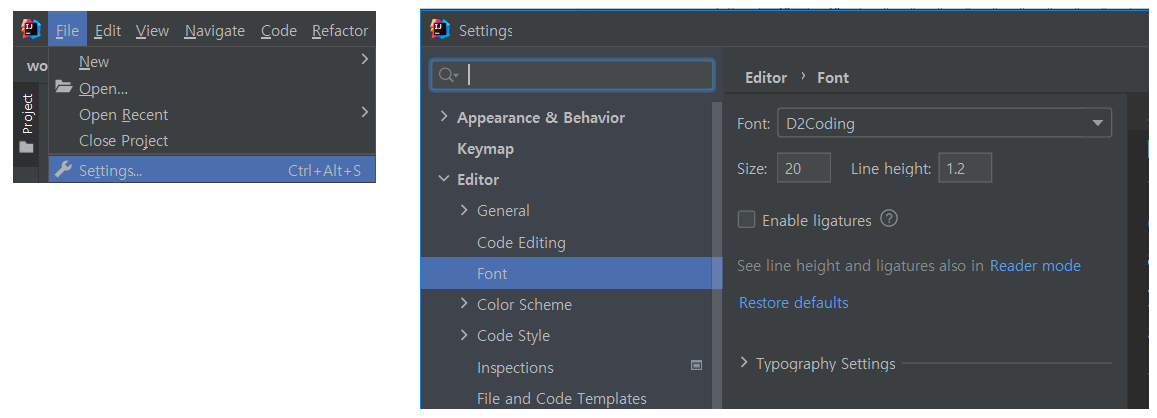Focus the Settings search box

(572, 75)
